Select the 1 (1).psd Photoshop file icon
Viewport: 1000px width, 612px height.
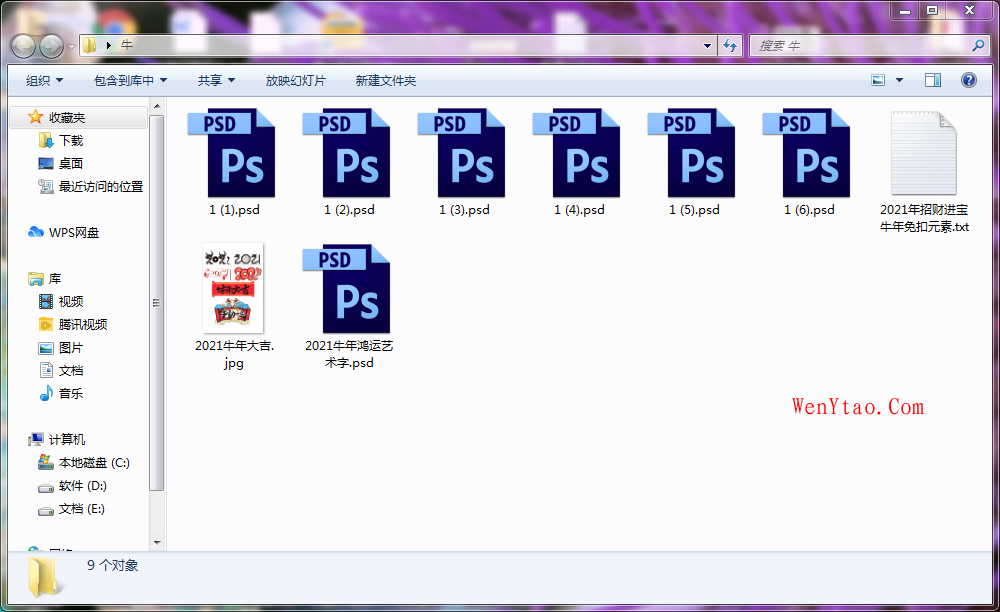point(232,153)
